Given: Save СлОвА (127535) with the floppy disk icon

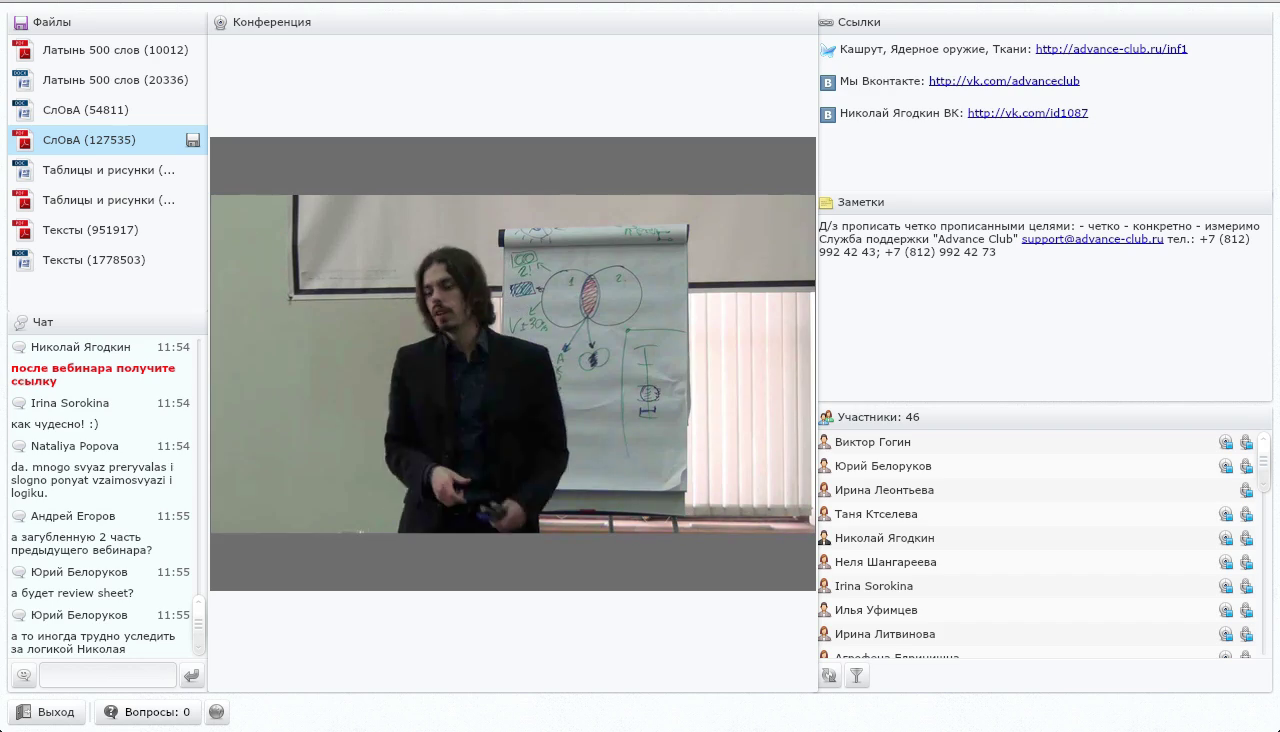Looking at the screenshot, I should [x=193, y=141].
